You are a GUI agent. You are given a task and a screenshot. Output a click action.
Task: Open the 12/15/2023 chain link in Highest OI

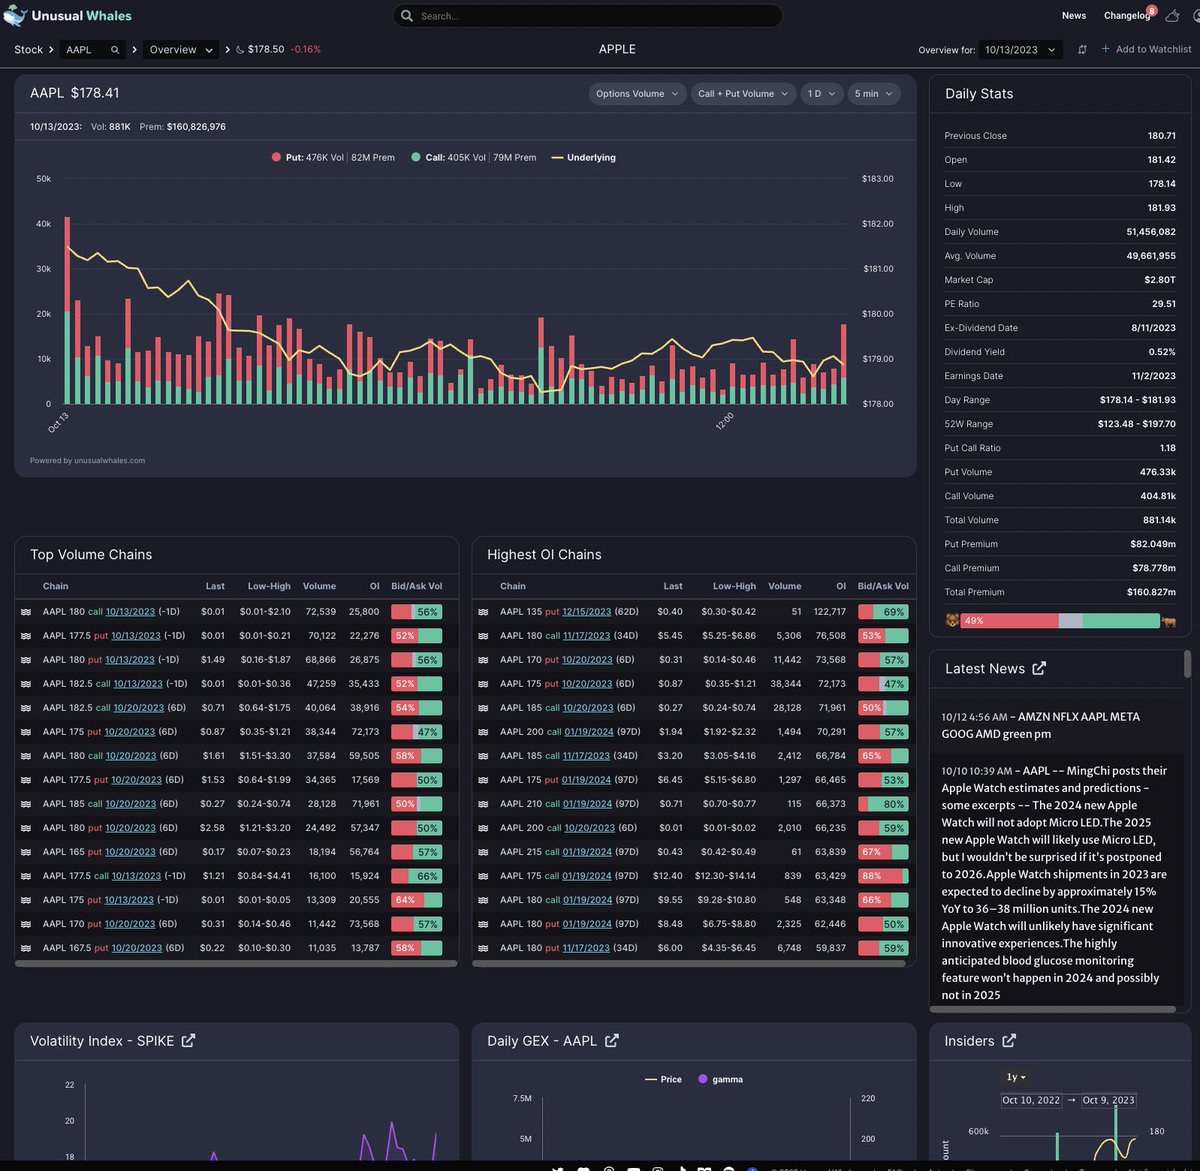click(585, 611)
